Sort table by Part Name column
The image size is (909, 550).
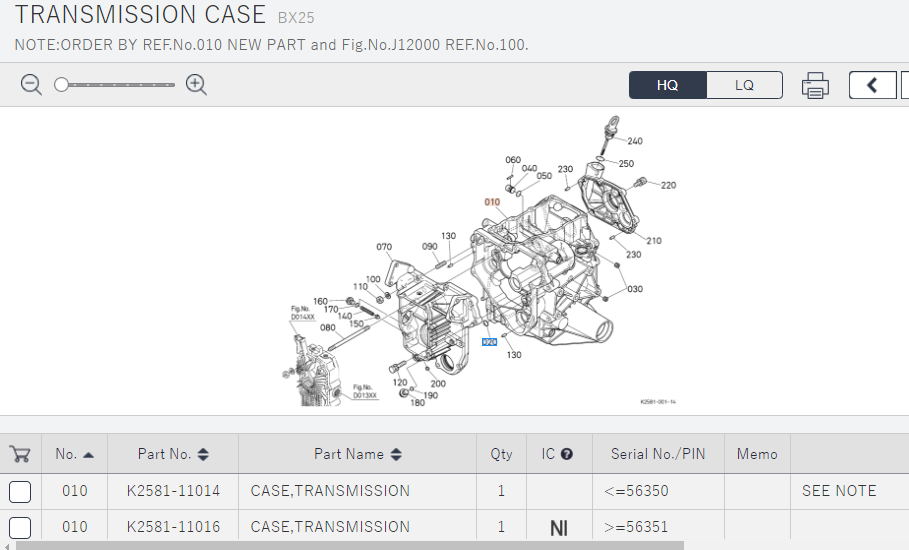(x=358, y=454)
